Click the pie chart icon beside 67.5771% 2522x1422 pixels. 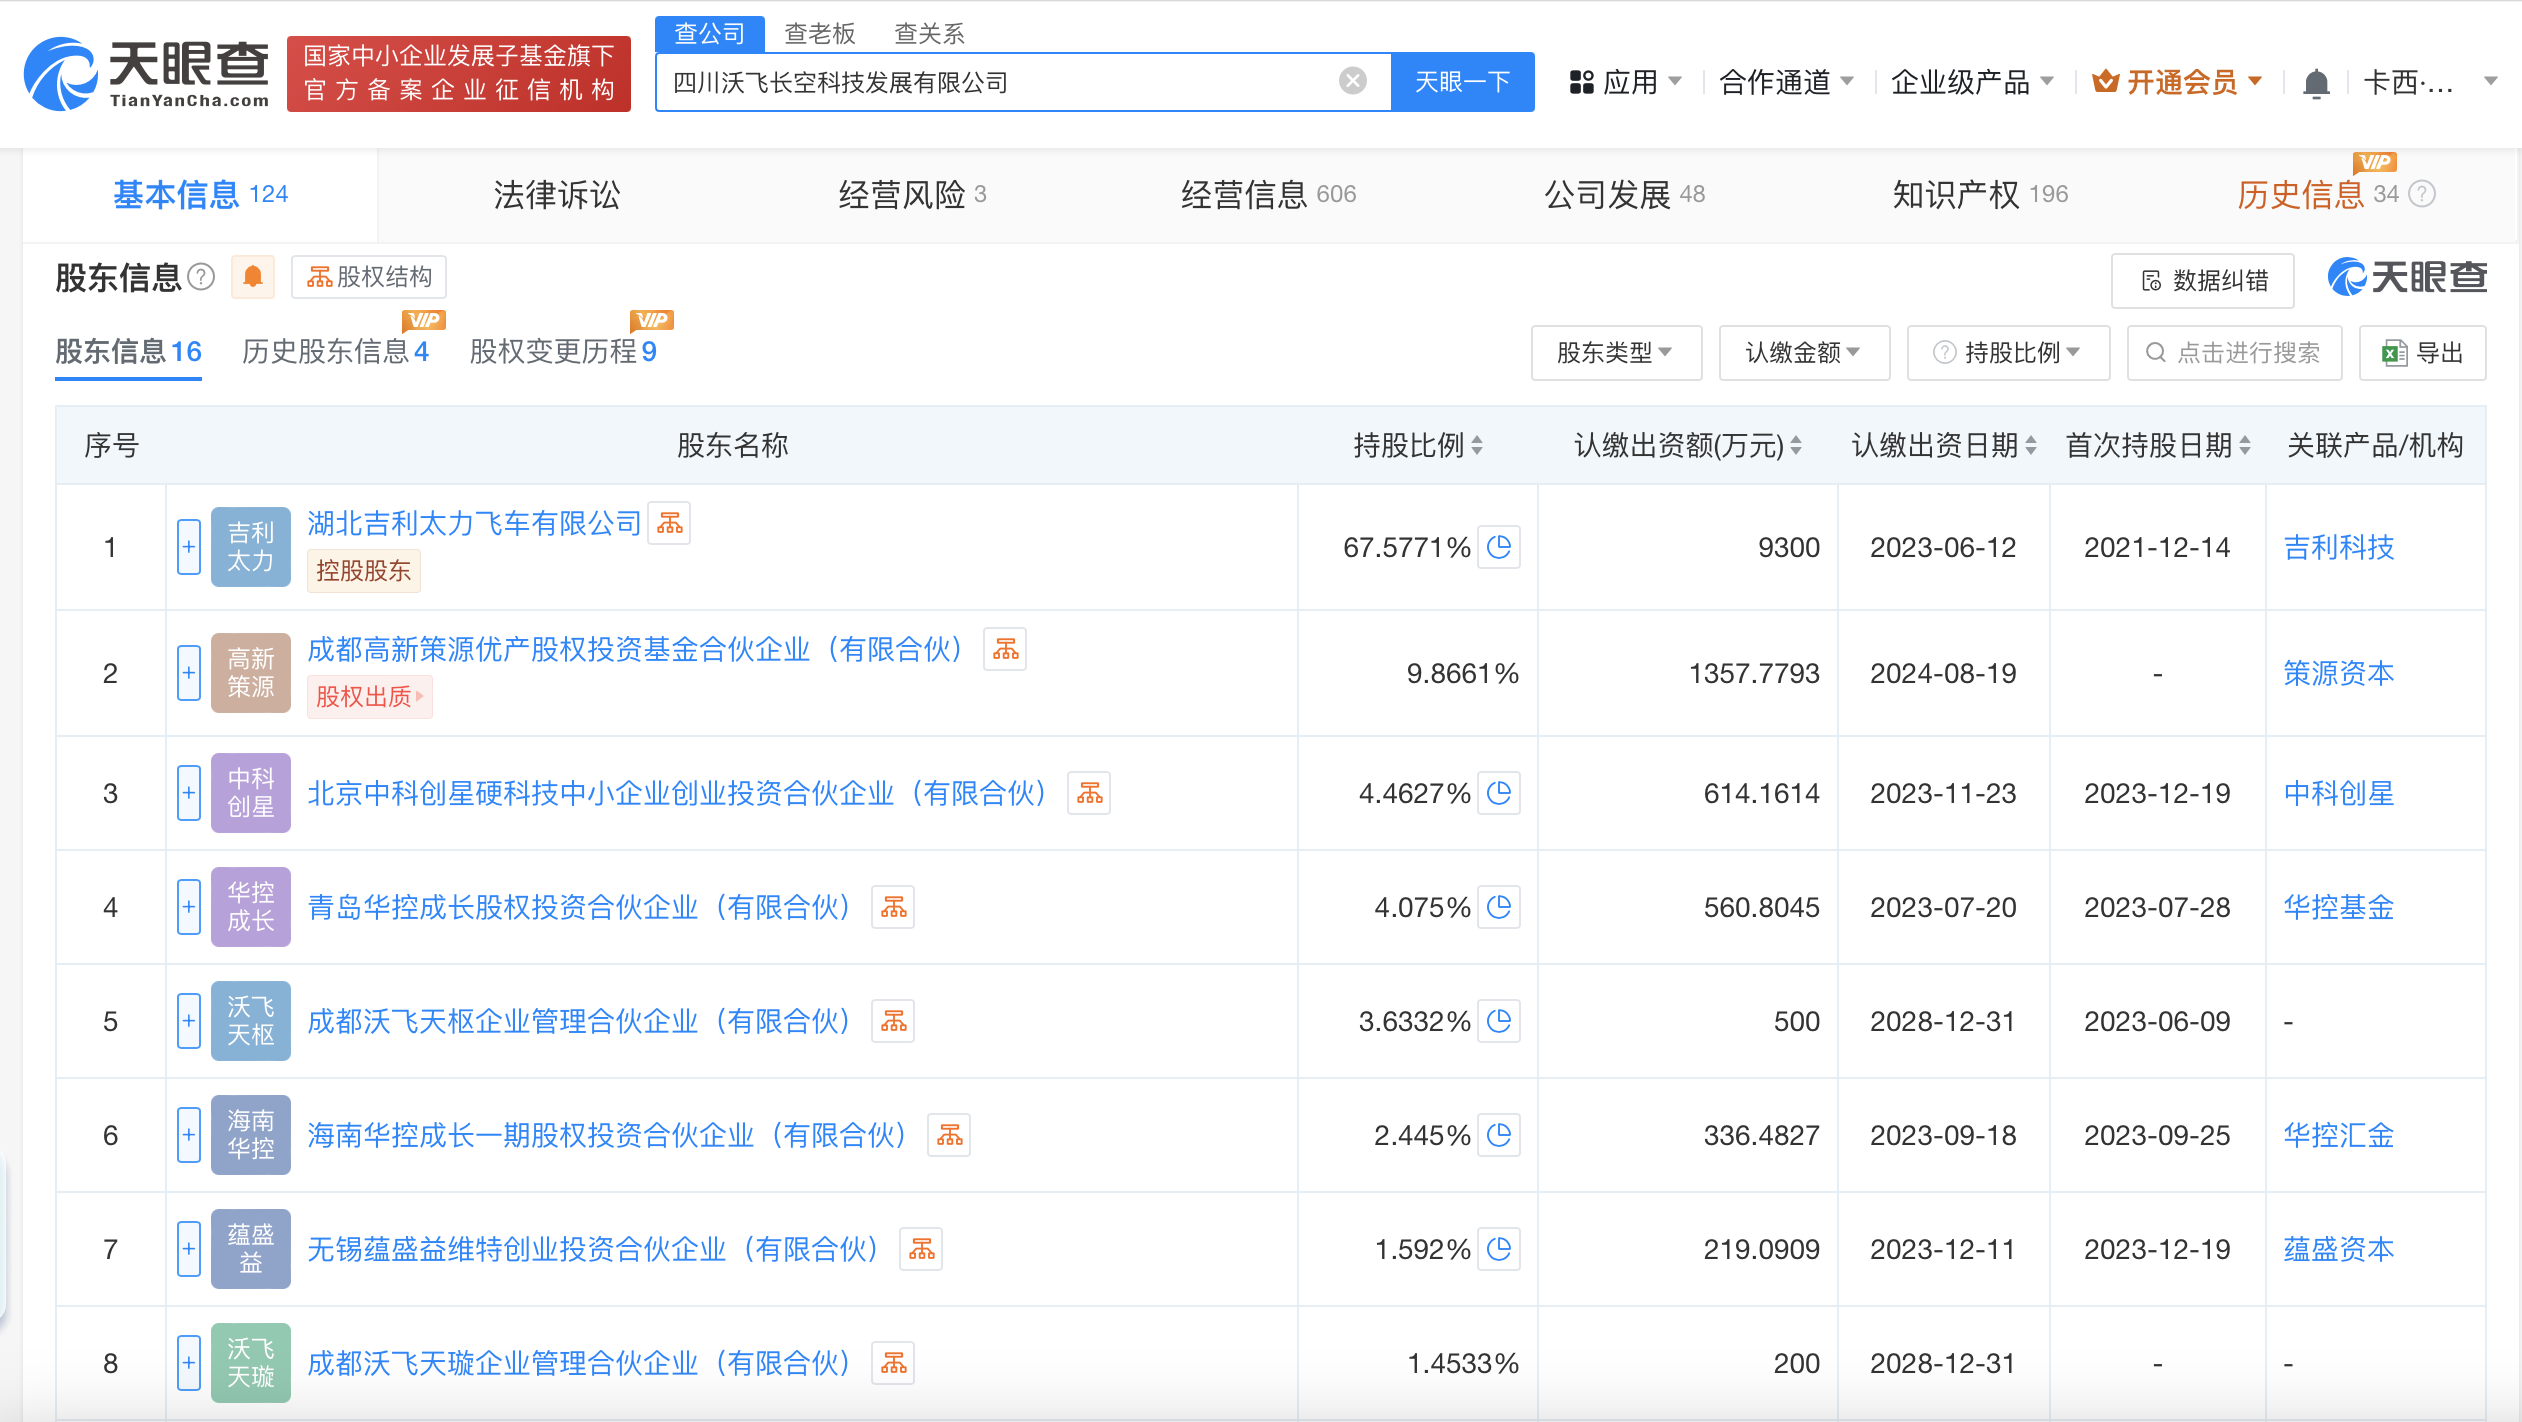click(1499, 547)
